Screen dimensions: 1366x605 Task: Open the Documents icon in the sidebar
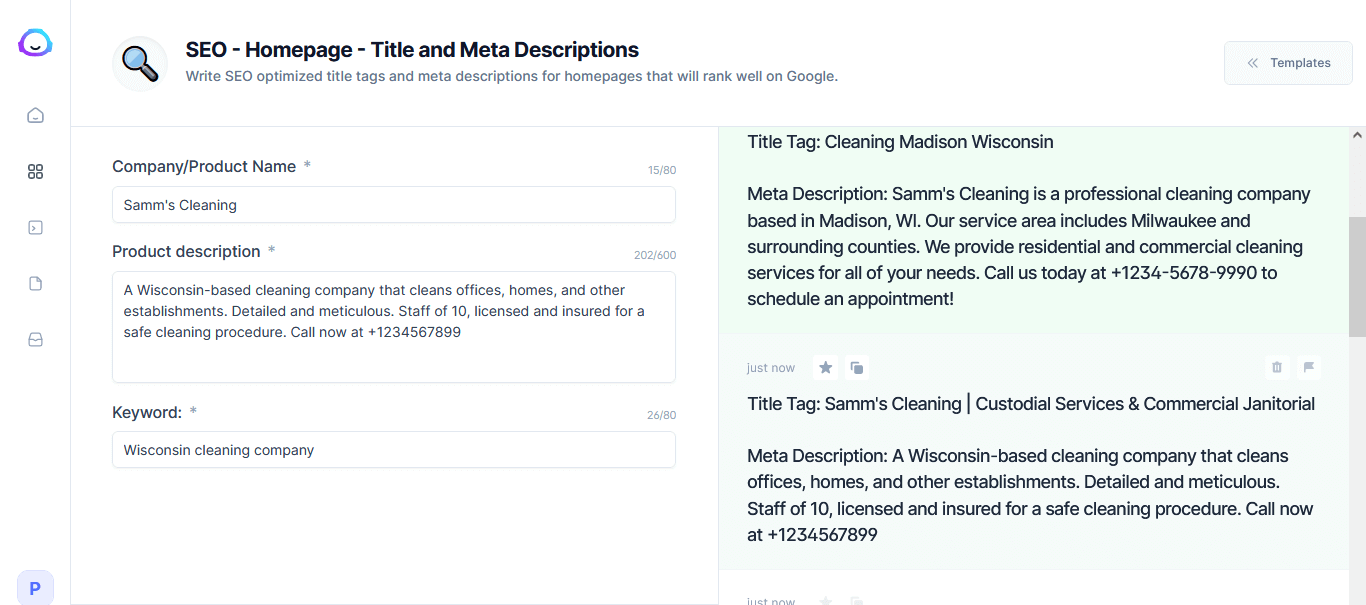pos(35,283)
